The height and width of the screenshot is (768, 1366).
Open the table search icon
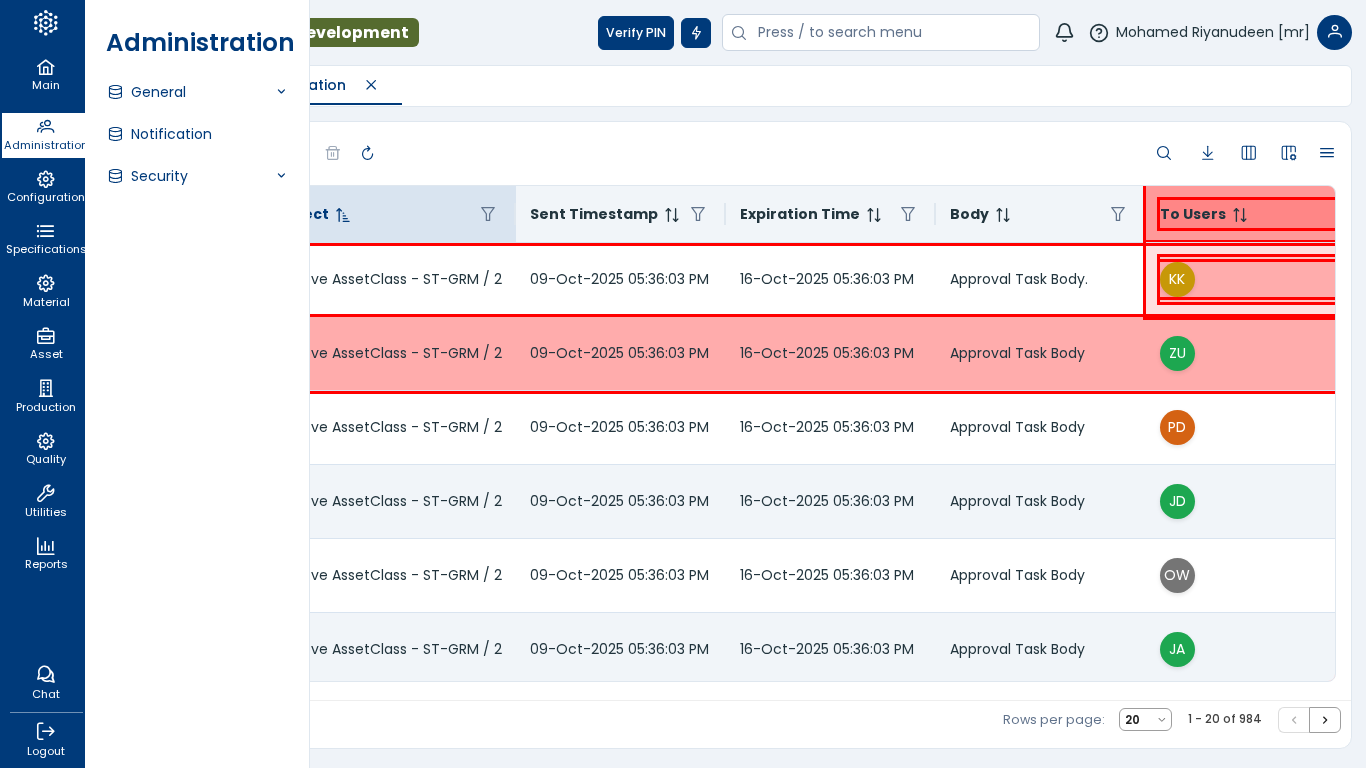tap(1164, 153)
